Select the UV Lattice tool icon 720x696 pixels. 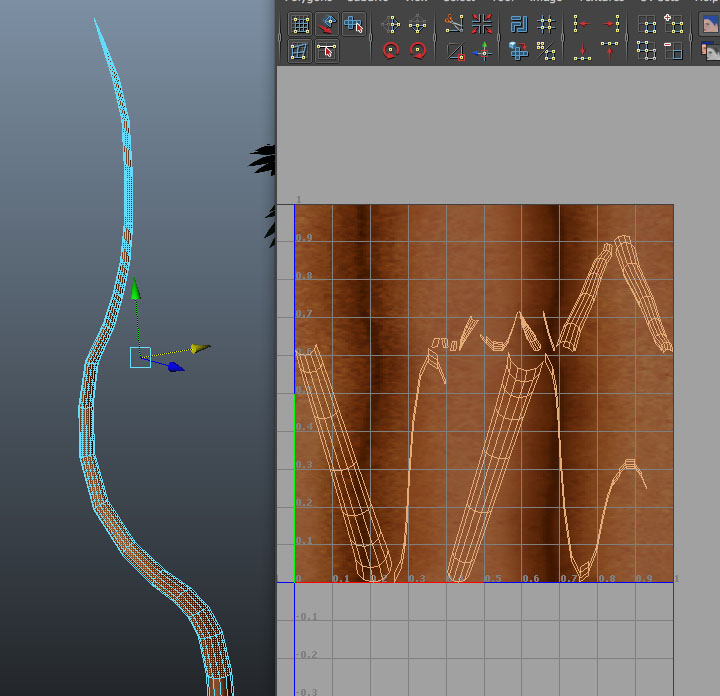(300, 24)
